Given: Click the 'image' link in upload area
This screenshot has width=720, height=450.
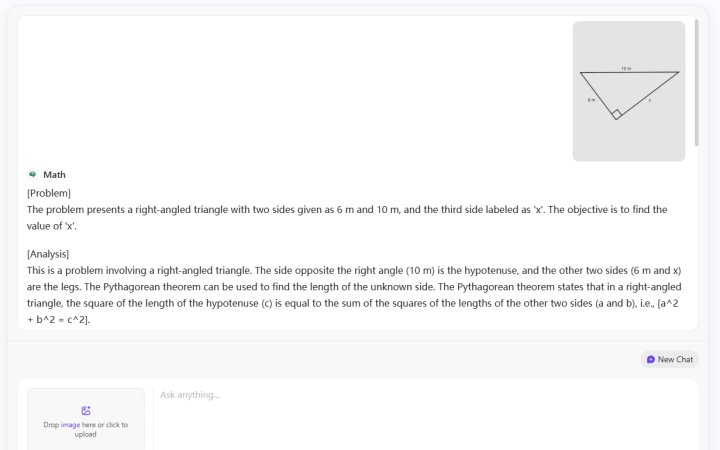Looking at the screenshot, I should (x=70, y=425).
